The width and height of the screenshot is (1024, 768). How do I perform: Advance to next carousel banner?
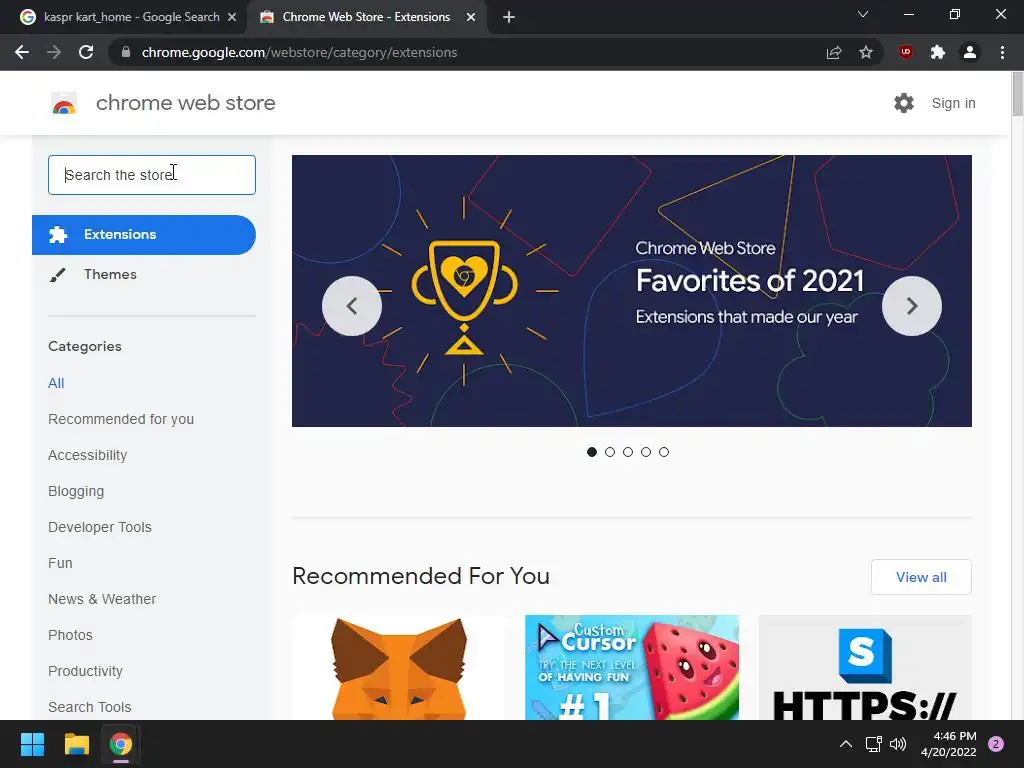(x=912, y=306)
